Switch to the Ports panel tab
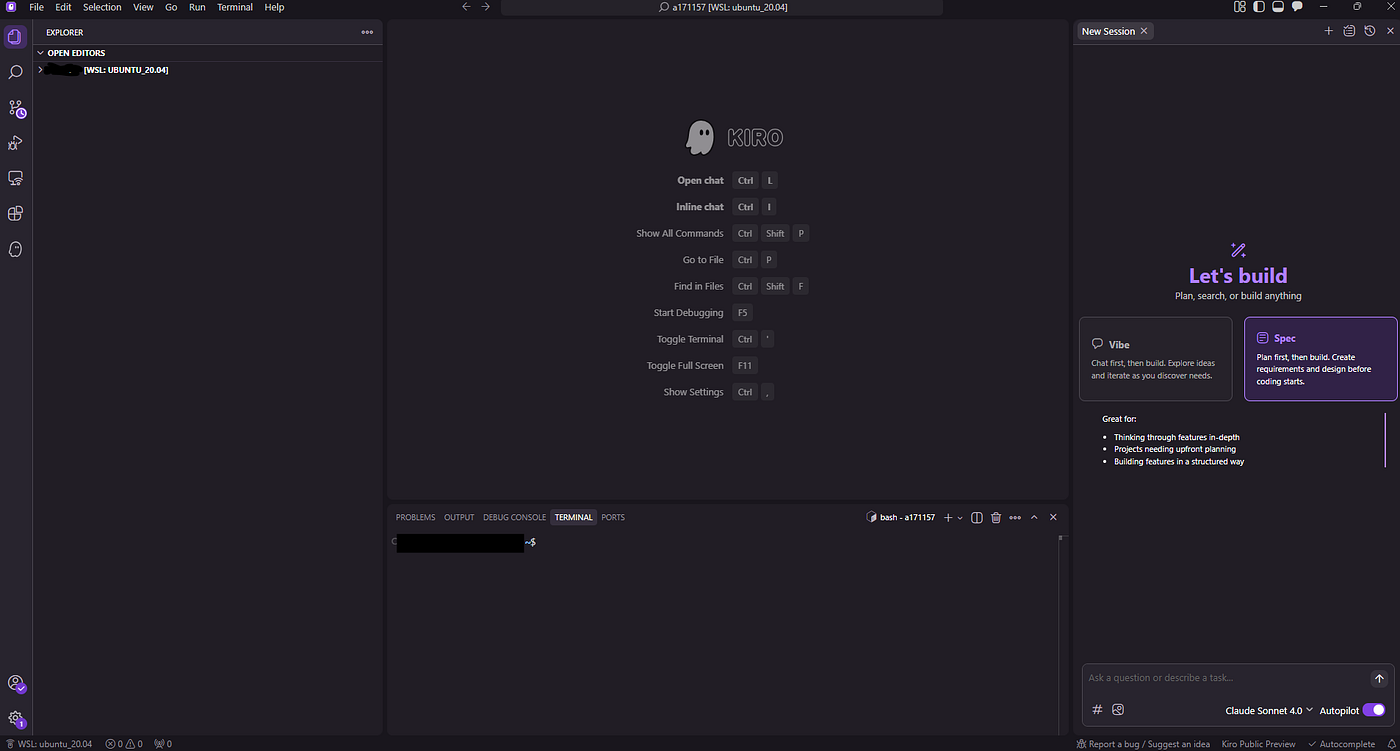 pyautogui.click(x=613, y=517)
